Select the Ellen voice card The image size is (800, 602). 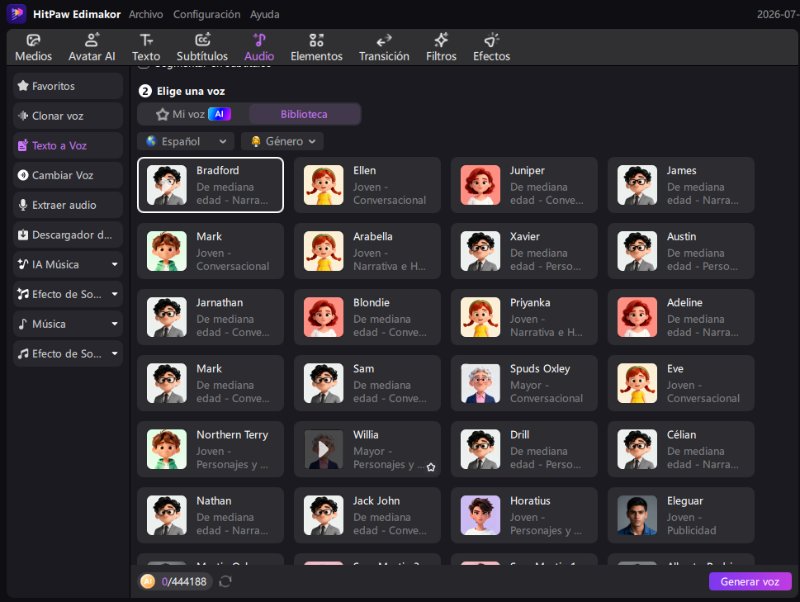click(367, 185)
